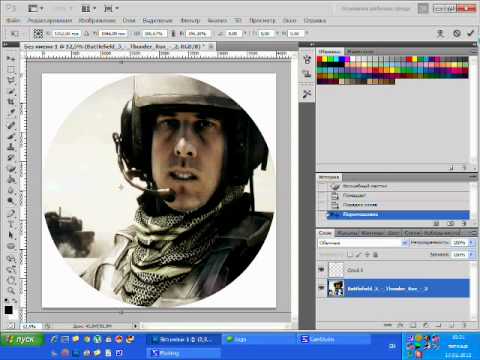Toggle lock position icon
The width and height of the screenshot is (480, 360).
pyautogui.click(x=367, y=255)
